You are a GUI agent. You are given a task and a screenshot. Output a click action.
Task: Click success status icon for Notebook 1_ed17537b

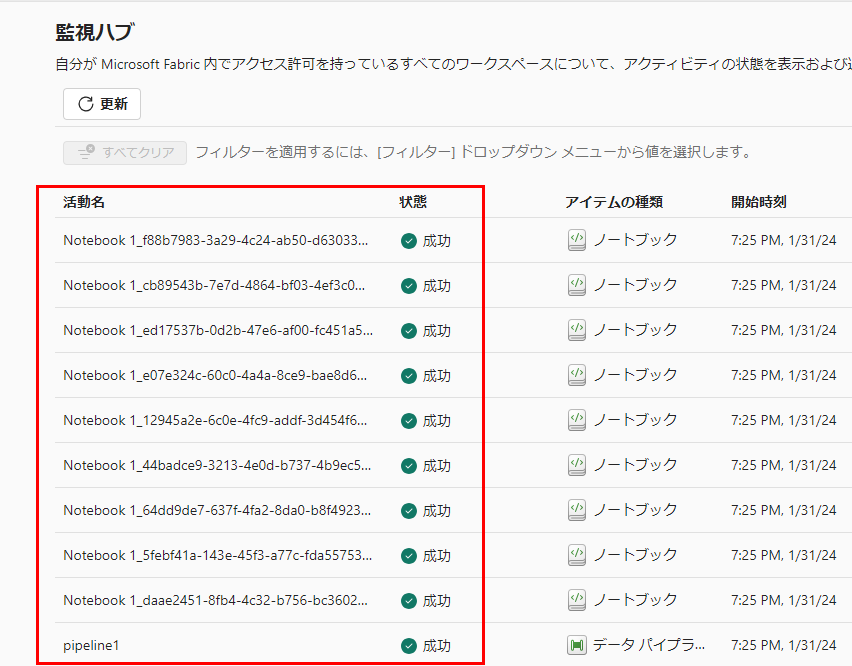(x=409, y=331)
